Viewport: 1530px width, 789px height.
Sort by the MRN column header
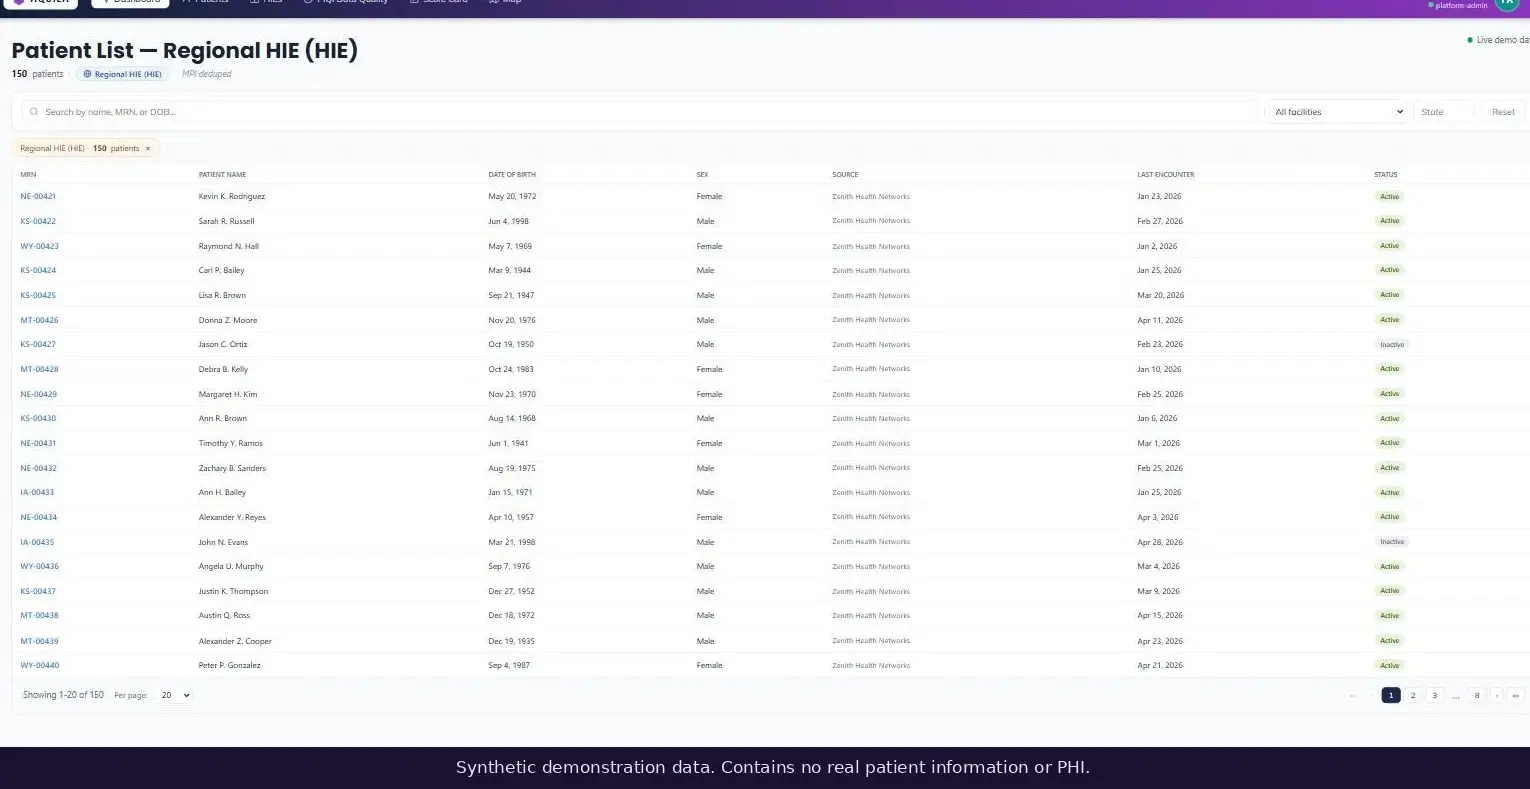[x=28, y=175]
